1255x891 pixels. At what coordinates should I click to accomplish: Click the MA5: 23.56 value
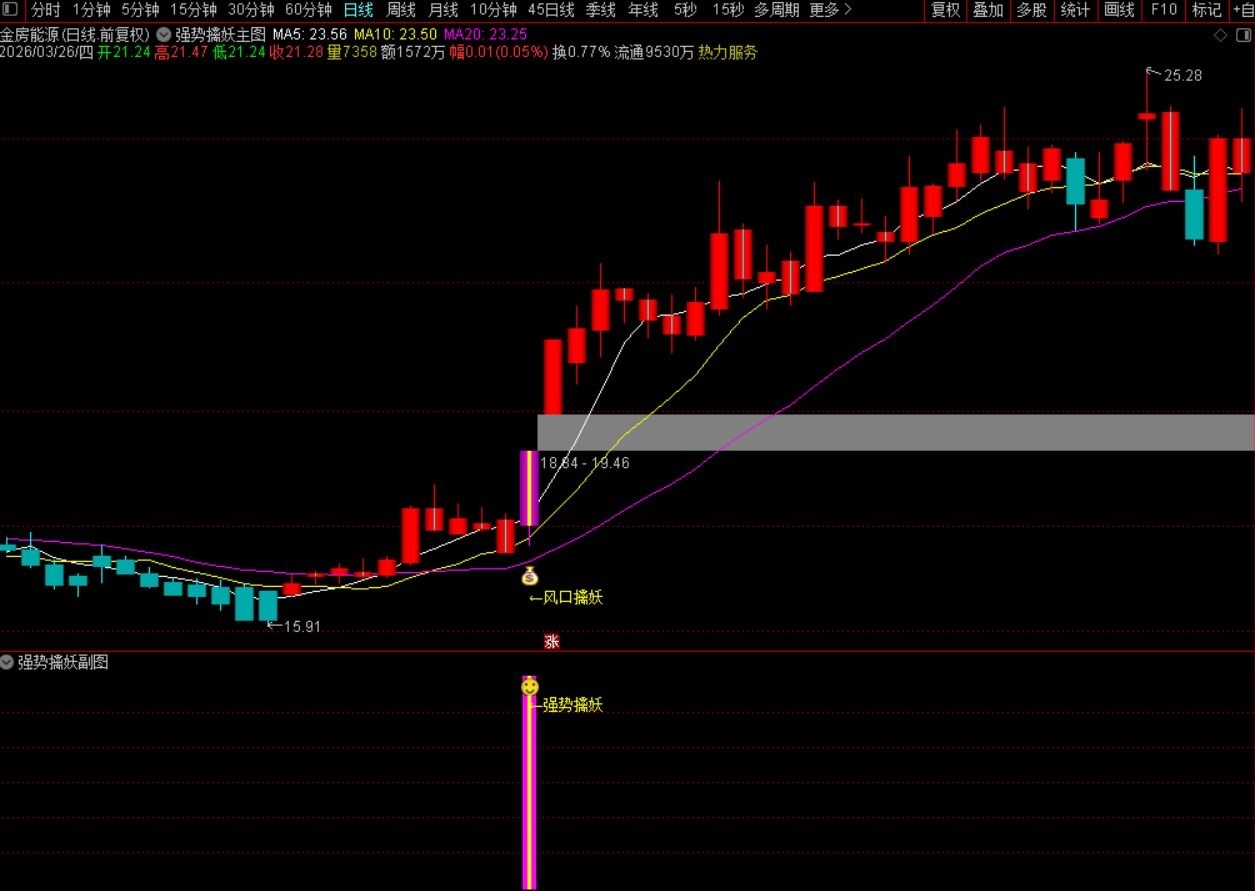tap(309, 33)
